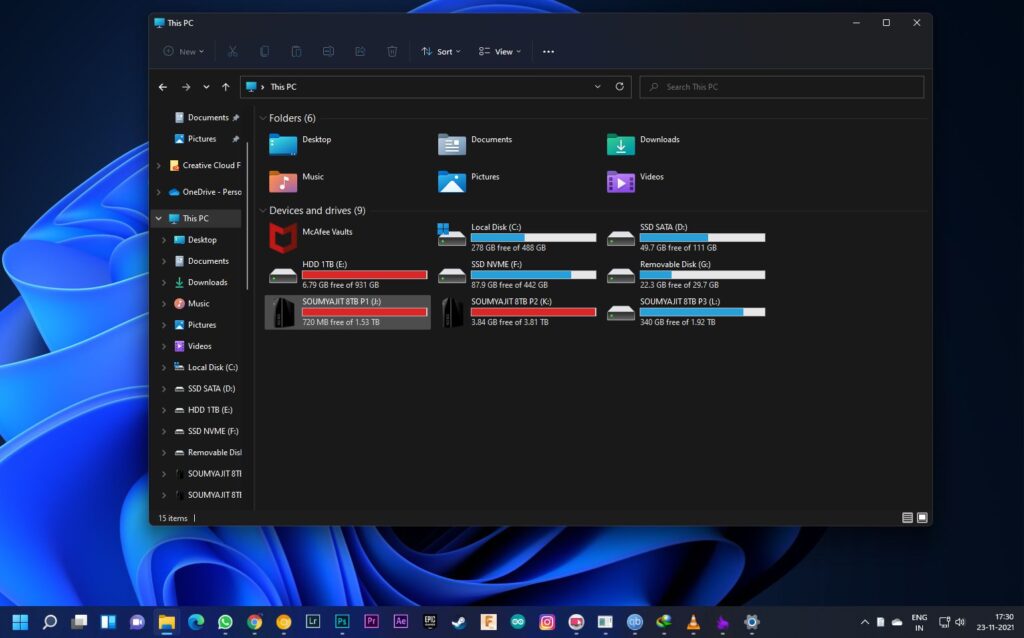Expand OneDrive - Personal in navigation pane
The width and height of the screenshot is (1024, 638).
pyautogui.click(x=159, y=192)
